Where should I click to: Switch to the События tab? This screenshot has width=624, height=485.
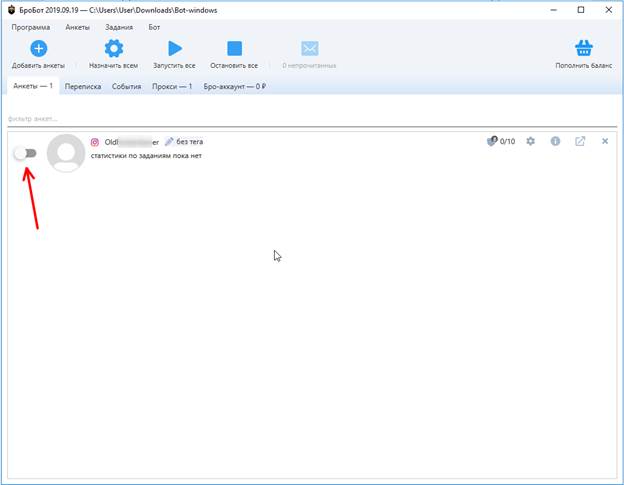[127, 86]
